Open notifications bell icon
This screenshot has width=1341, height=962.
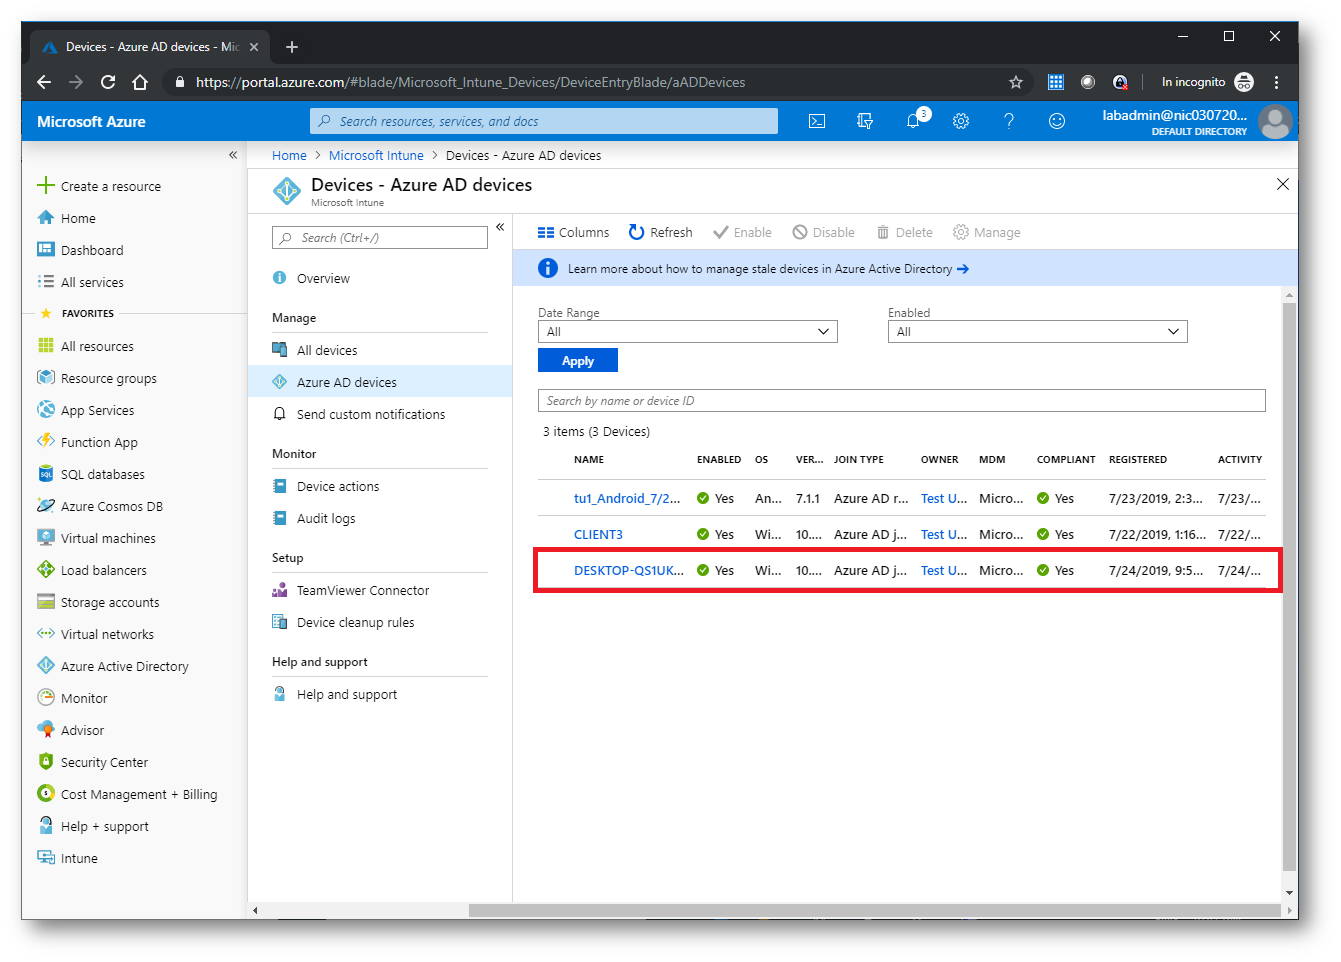[913, 121]
